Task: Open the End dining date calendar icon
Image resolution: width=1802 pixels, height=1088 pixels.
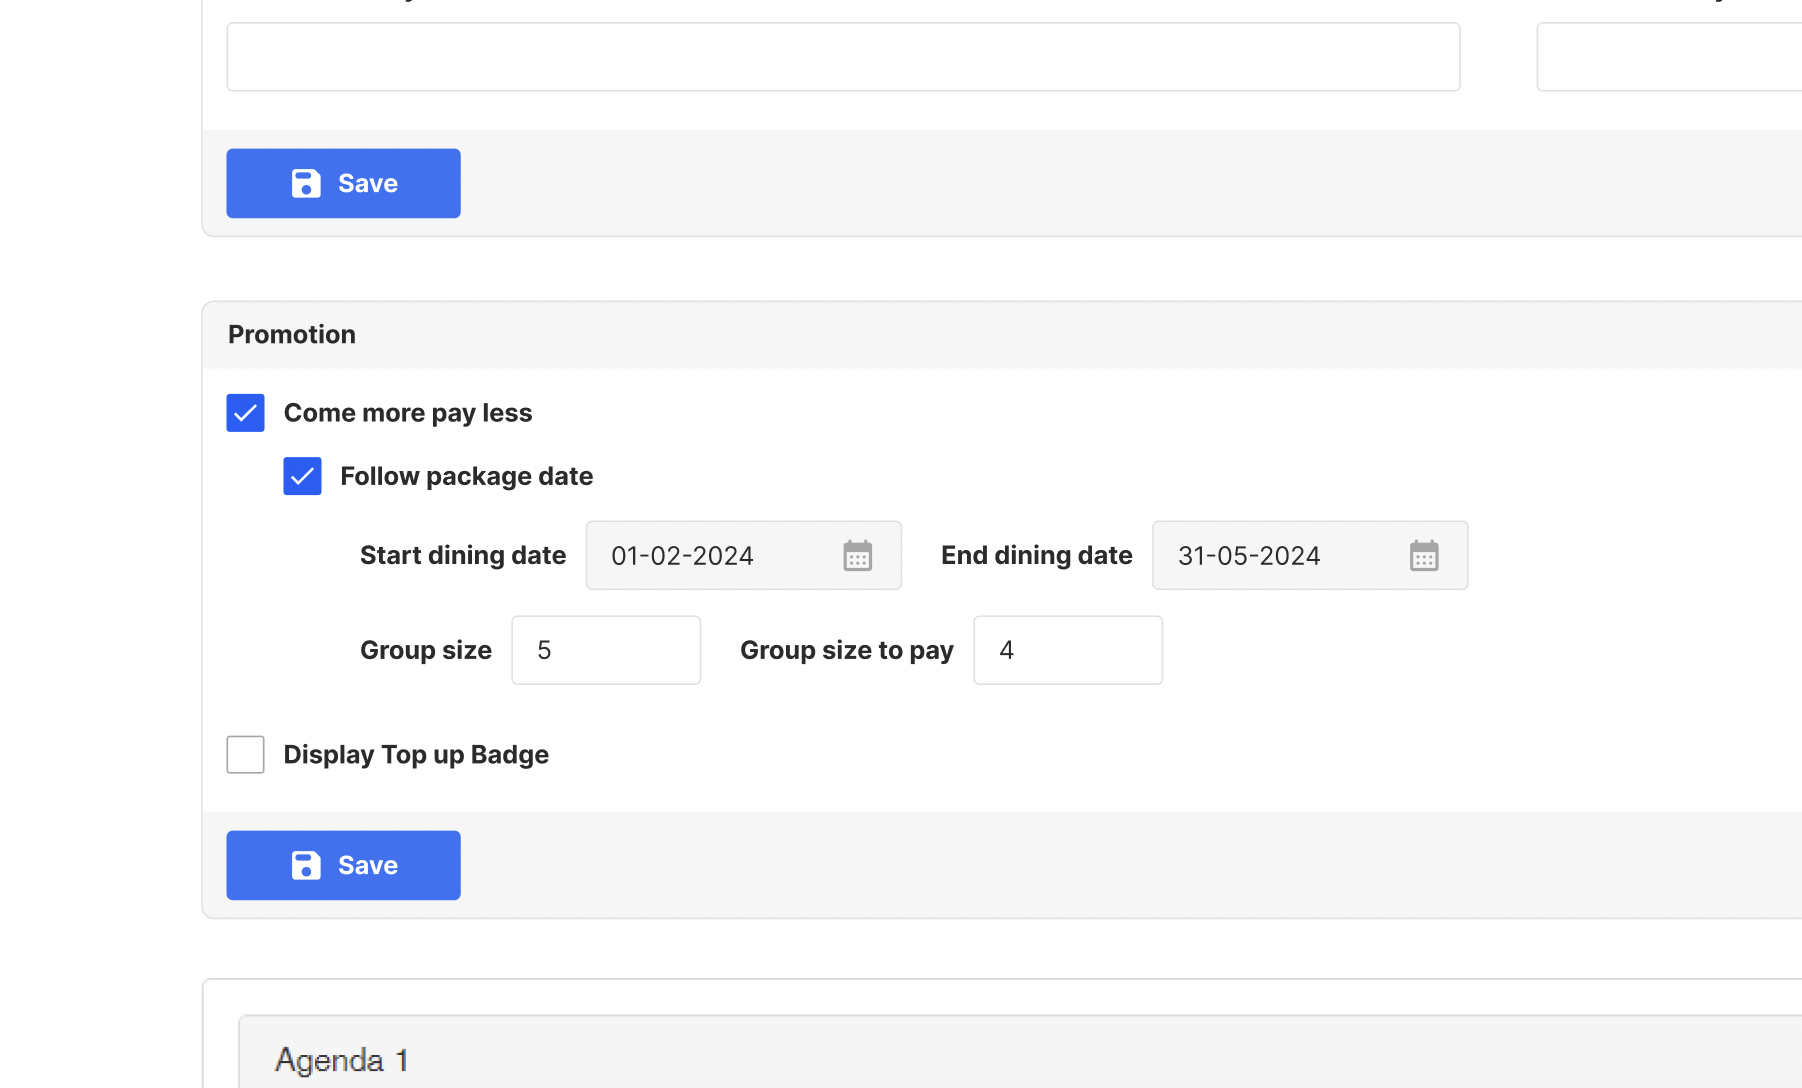Action: coord(1423,555)
